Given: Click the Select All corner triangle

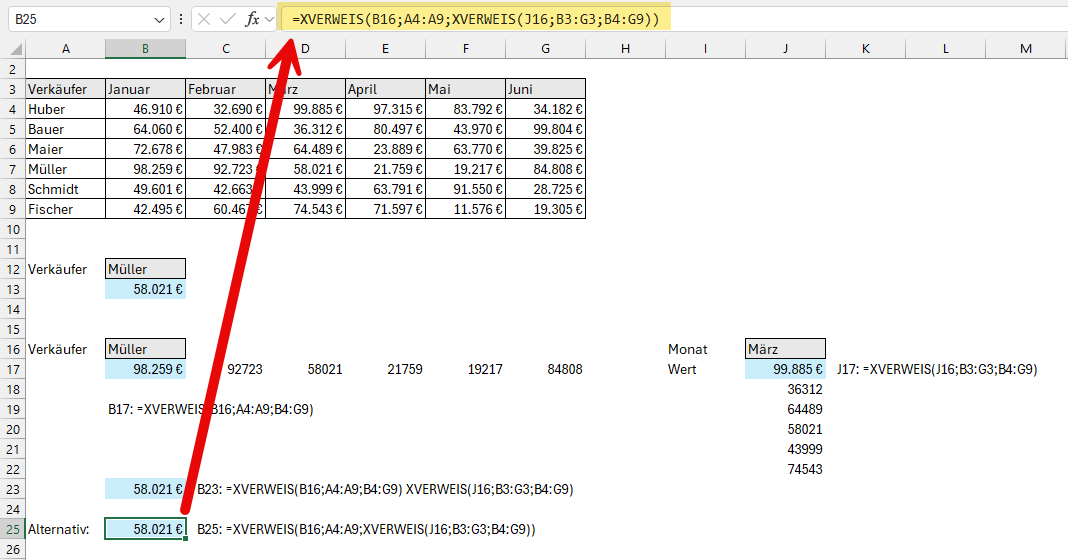Looking at the screenshot, I should click(x=14, y=49).
